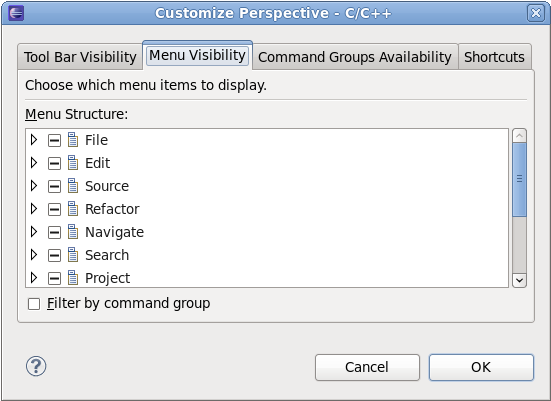Switch to the Shortcuts tab
The width and height of the screenshot is (551, 401).
[494, 57]
